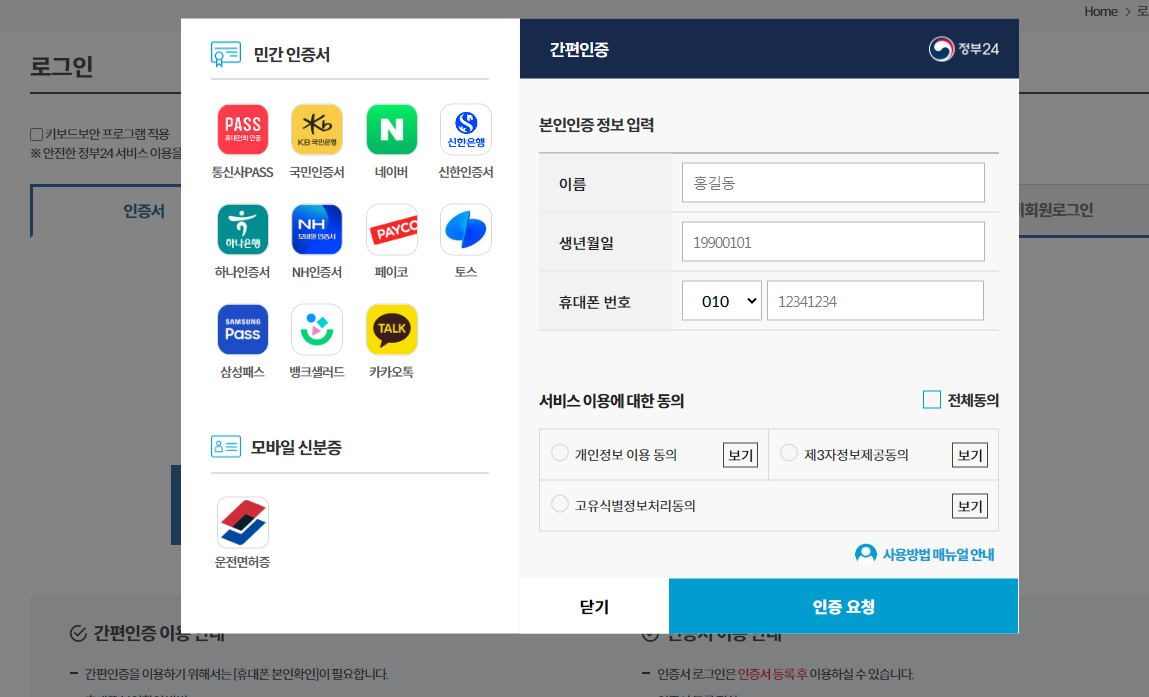Select the 하나인증서 icon

(x=243, y=229)
